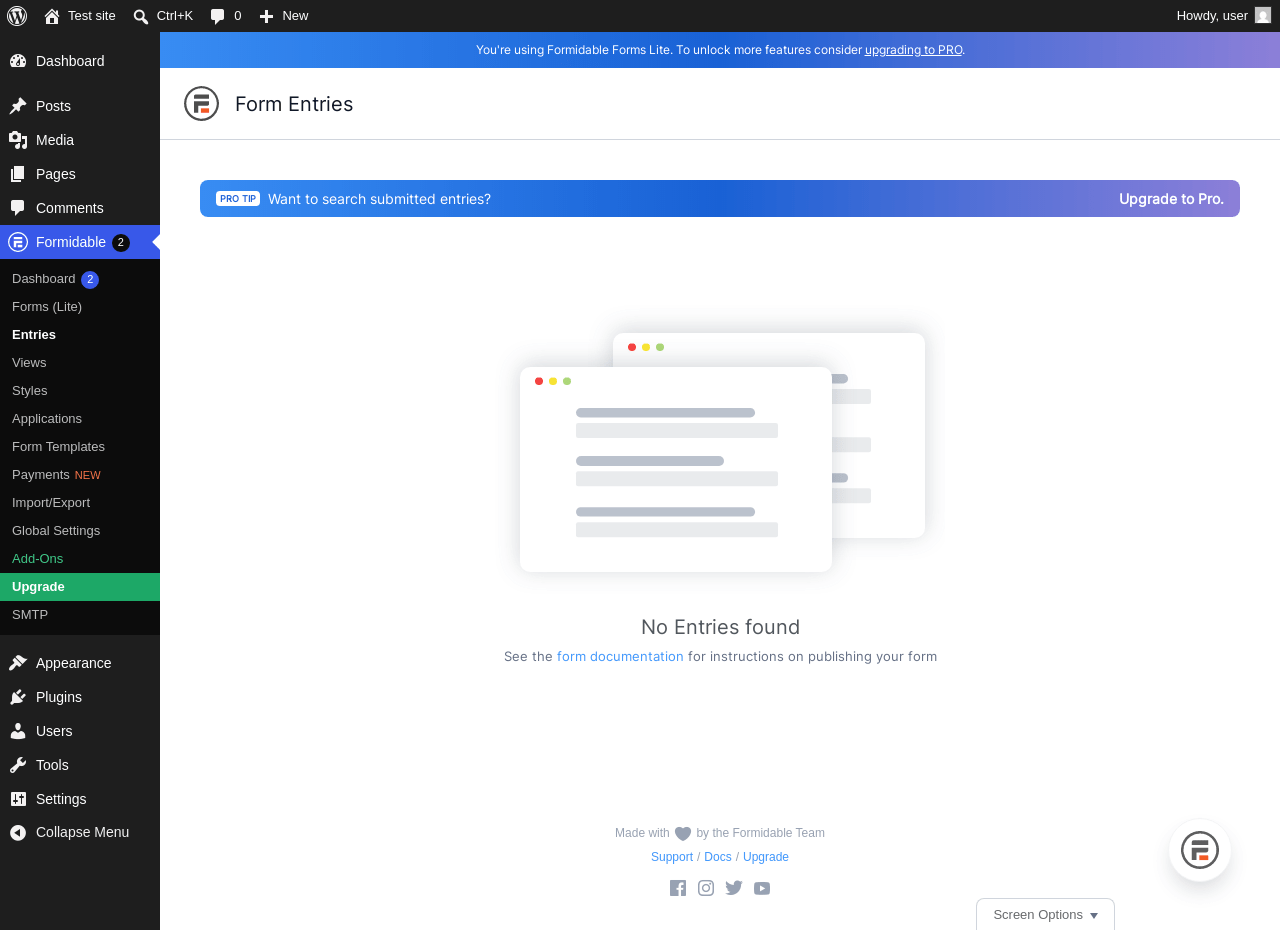Screen dimensions: 1280x930
Task: Click the Formidable logo in sidebar menu
Action: 18,242
